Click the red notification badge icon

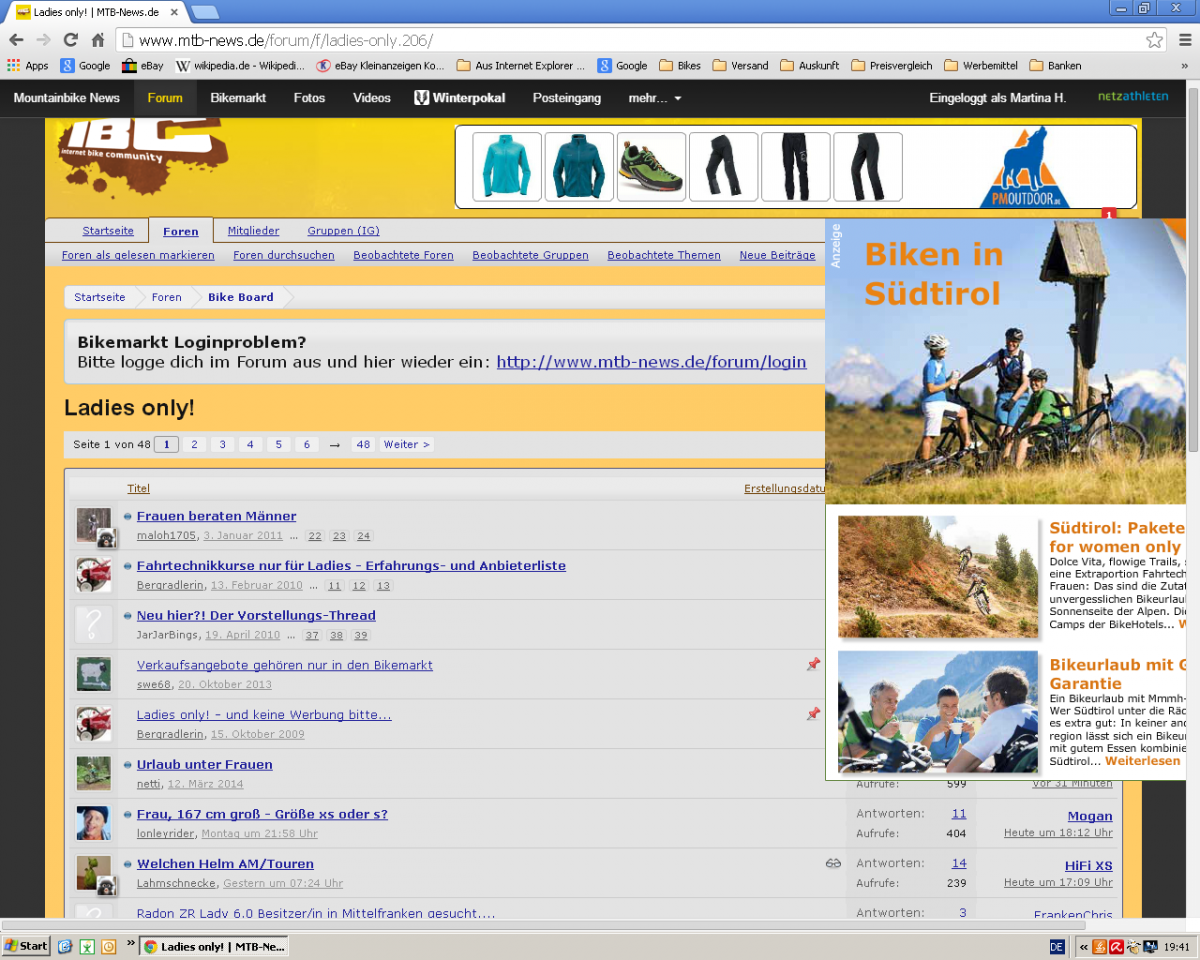(x=1108, y=214)
